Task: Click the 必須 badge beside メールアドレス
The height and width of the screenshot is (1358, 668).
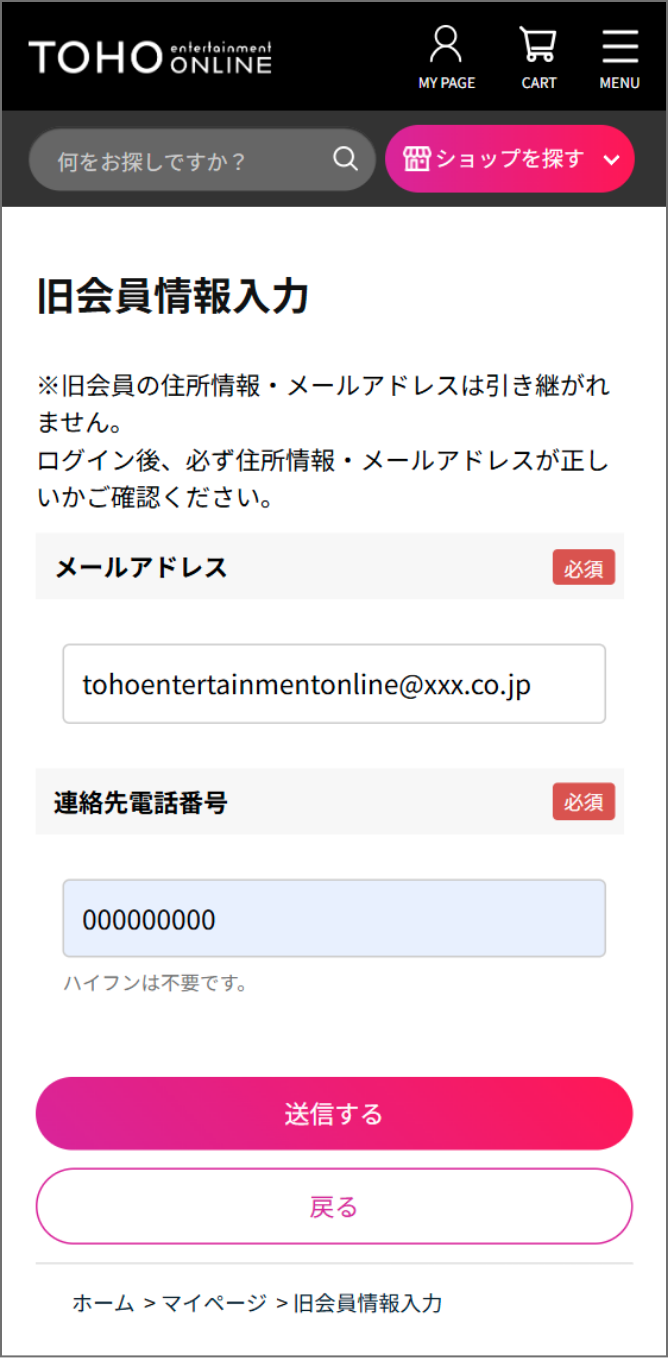Action: point(584,567)
